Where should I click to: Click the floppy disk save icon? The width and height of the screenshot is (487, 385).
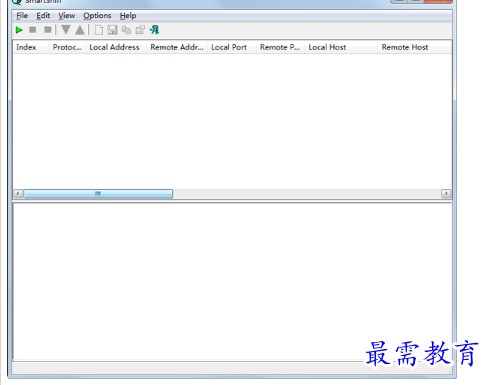[x=112, y=30]
